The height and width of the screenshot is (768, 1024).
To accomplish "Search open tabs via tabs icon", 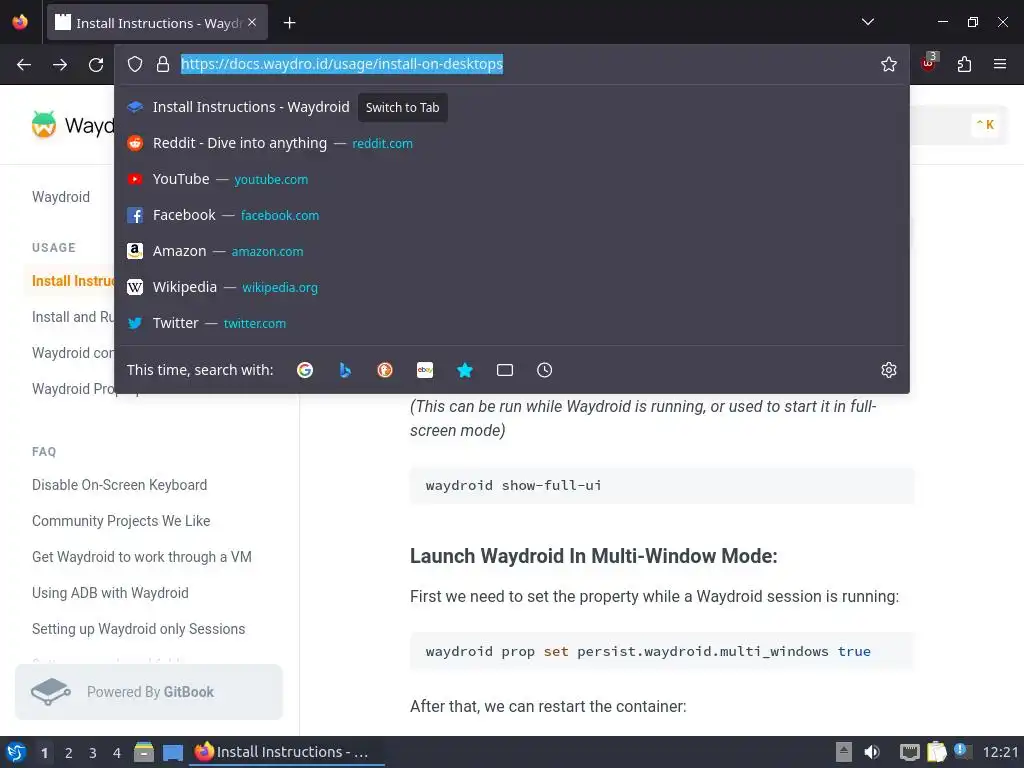I will pyautogui.click(x=505, y=370).
